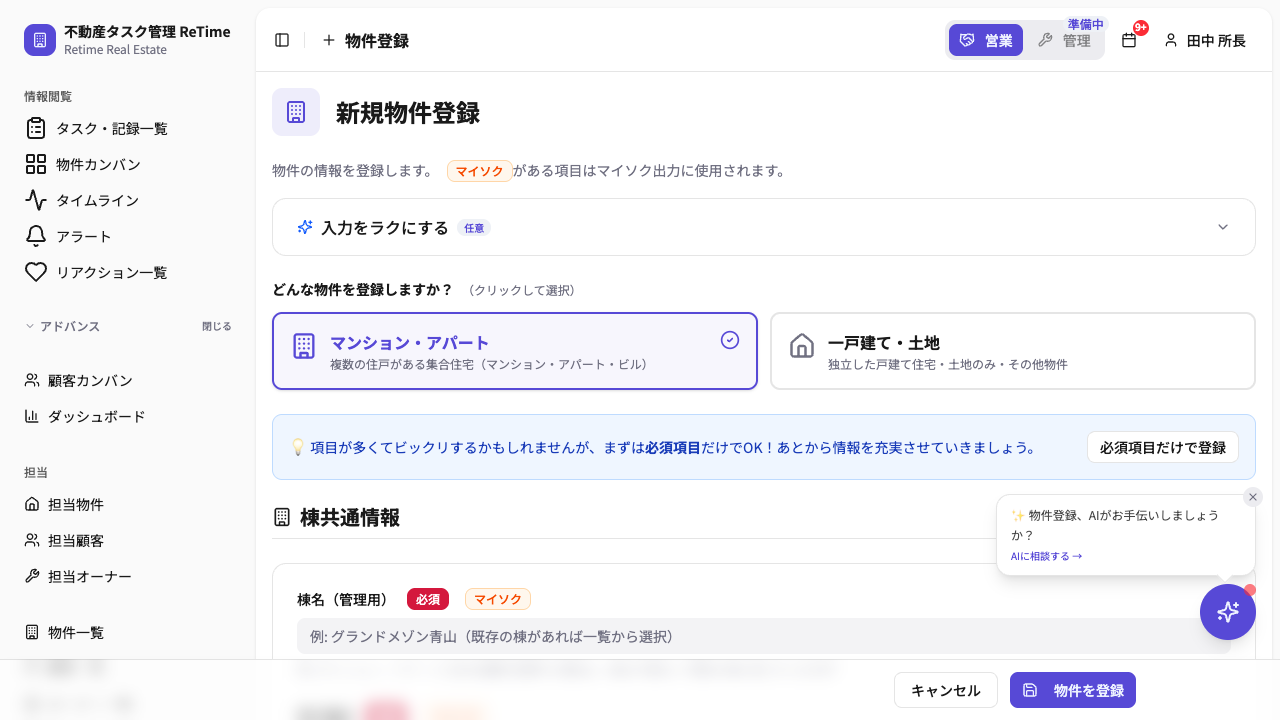
Task: Switch to the 管理 mode tab
Action: click(x=1064, y=40)
